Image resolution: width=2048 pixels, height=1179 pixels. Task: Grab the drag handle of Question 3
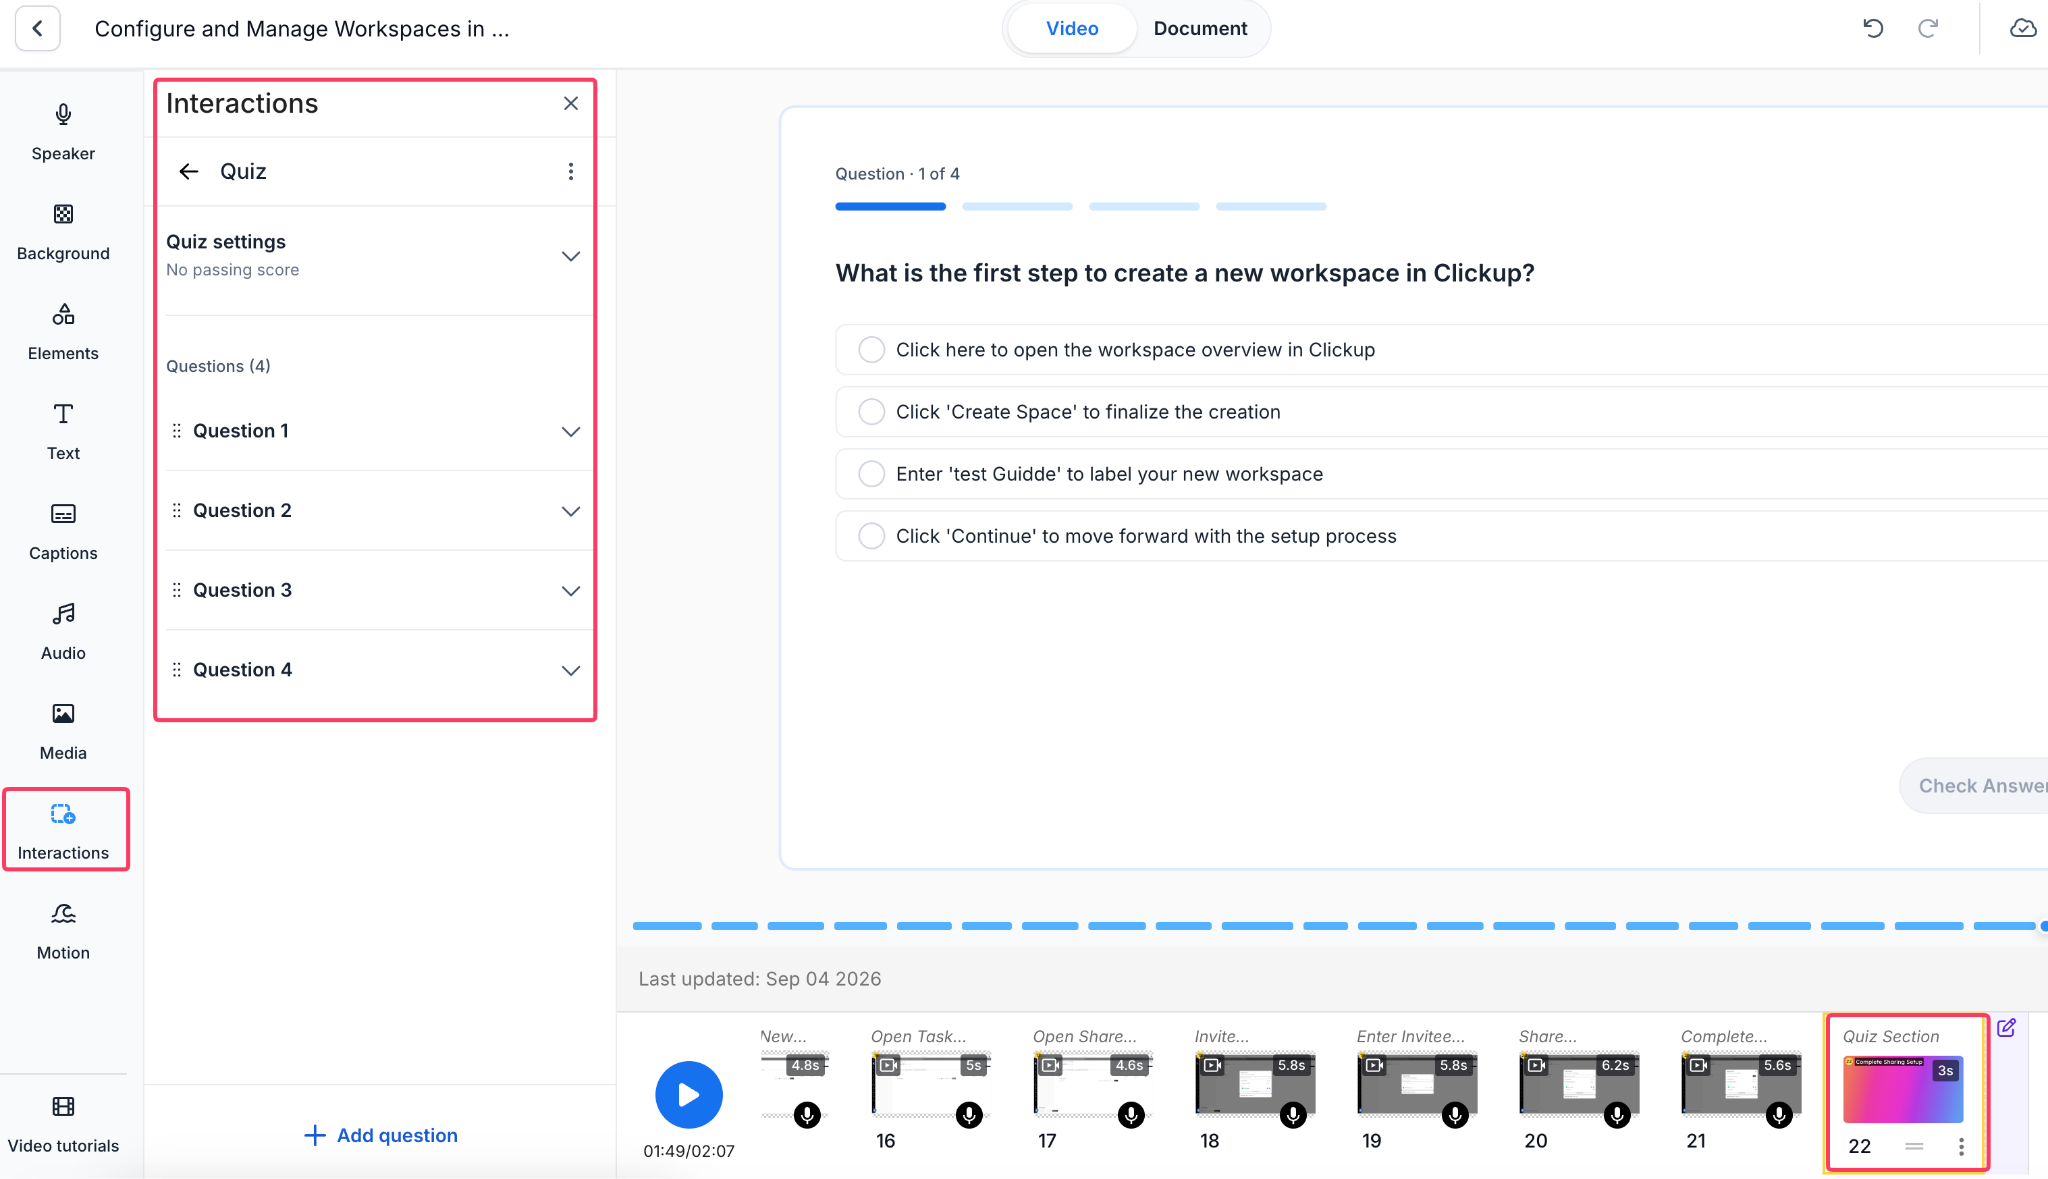click(x=177, y=590)
